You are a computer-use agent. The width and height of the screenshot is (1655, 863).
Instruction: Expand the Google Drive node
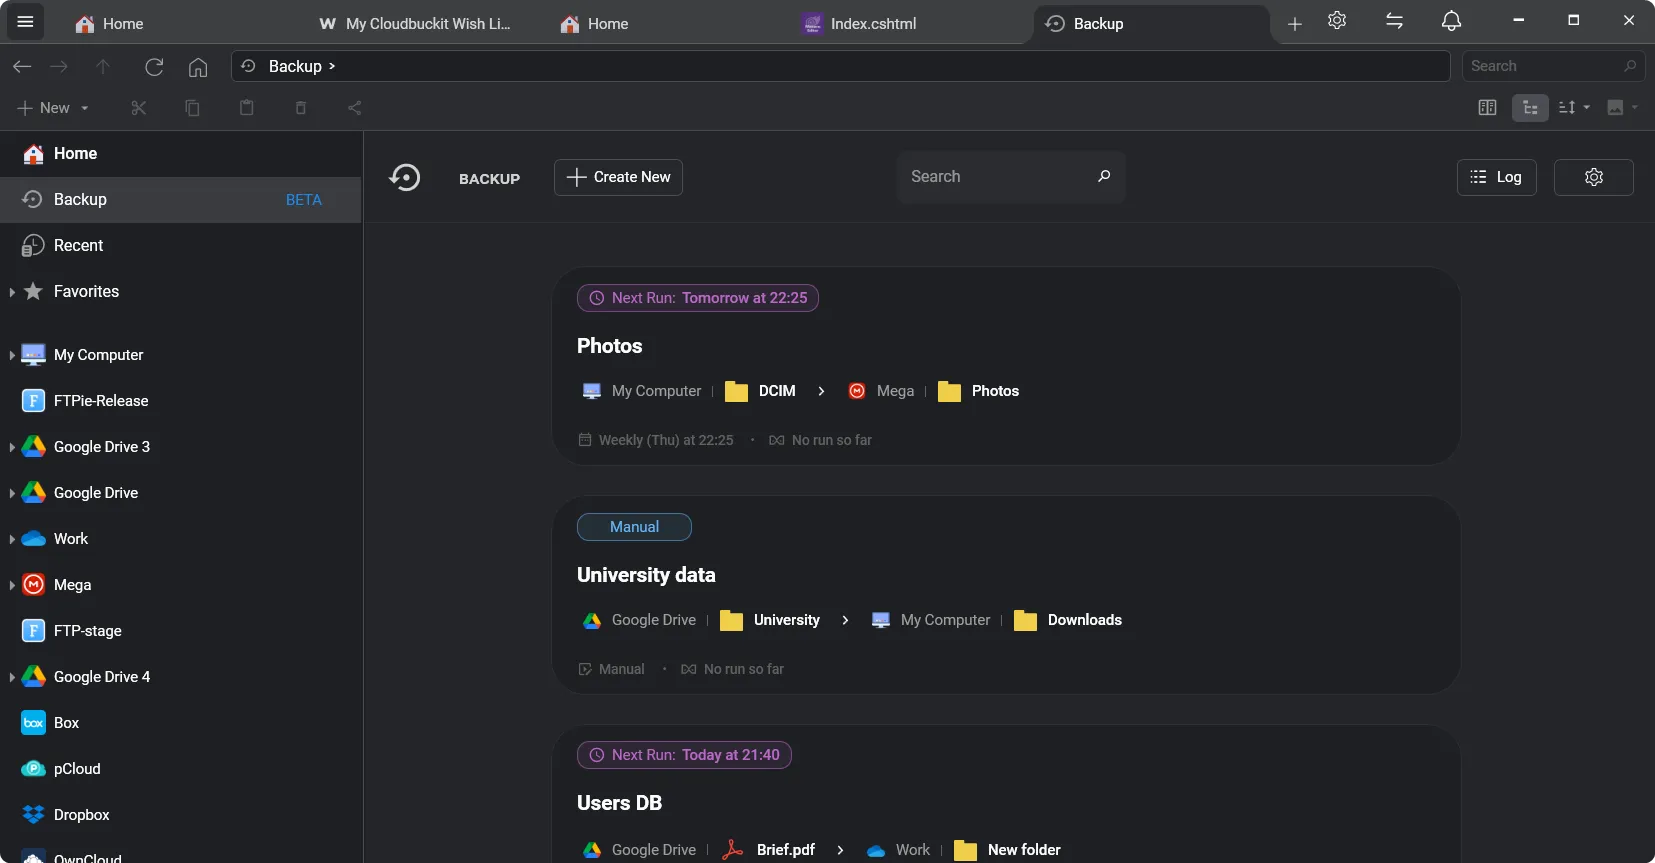pyautogui.click(x=11, y=493)
